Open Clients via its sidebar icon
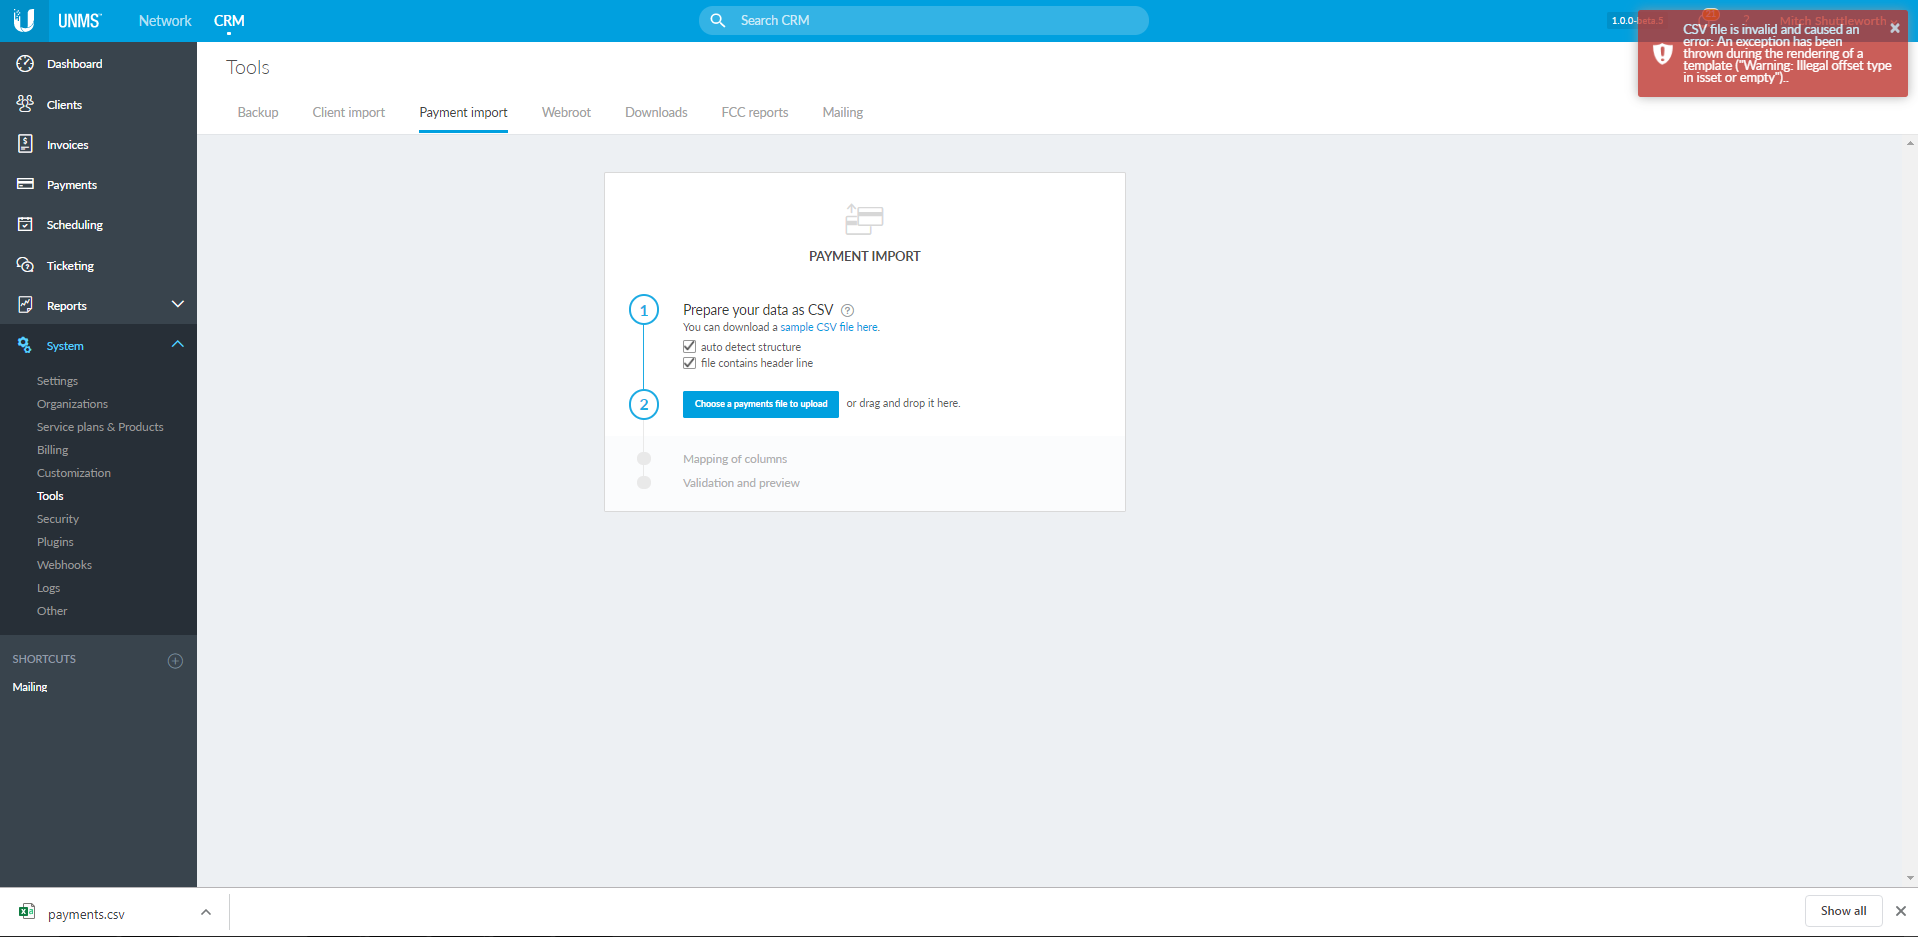 [25, 104]
